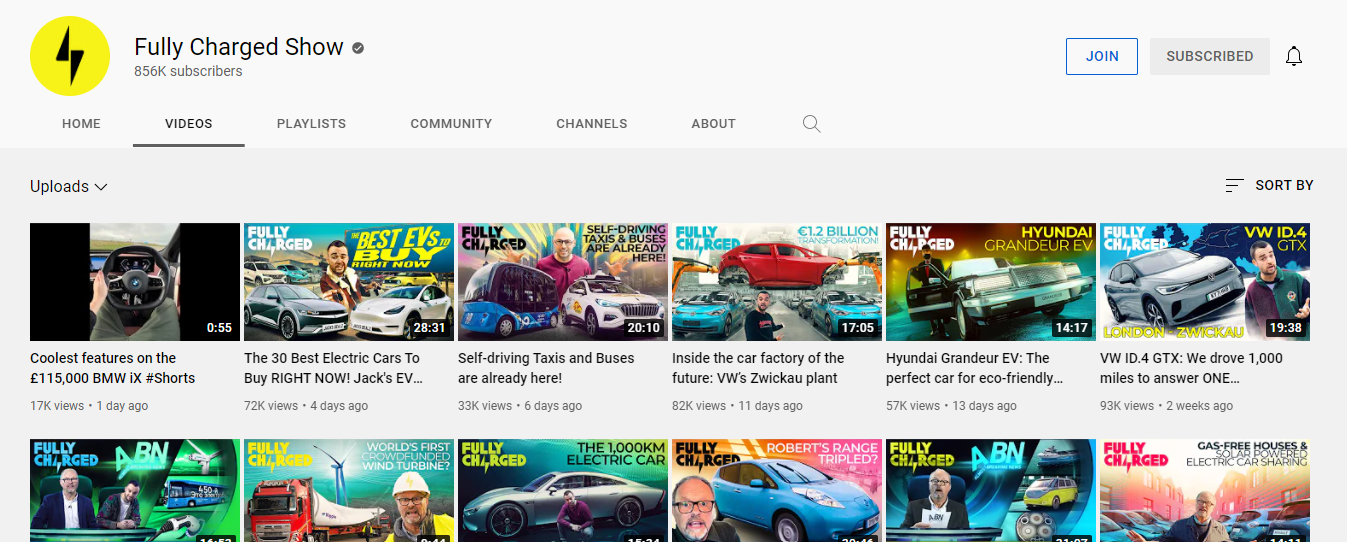Click the Robert's Range Tripled thumbnail
The image size is (1347, 542).
point(777,491)
